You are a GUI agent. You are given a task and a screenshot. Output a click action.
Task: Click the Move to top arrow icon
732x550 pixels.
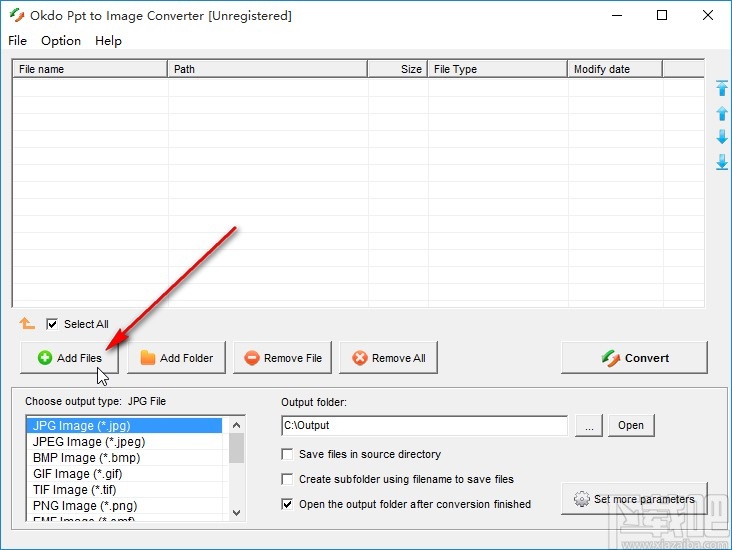click(722, 88)
